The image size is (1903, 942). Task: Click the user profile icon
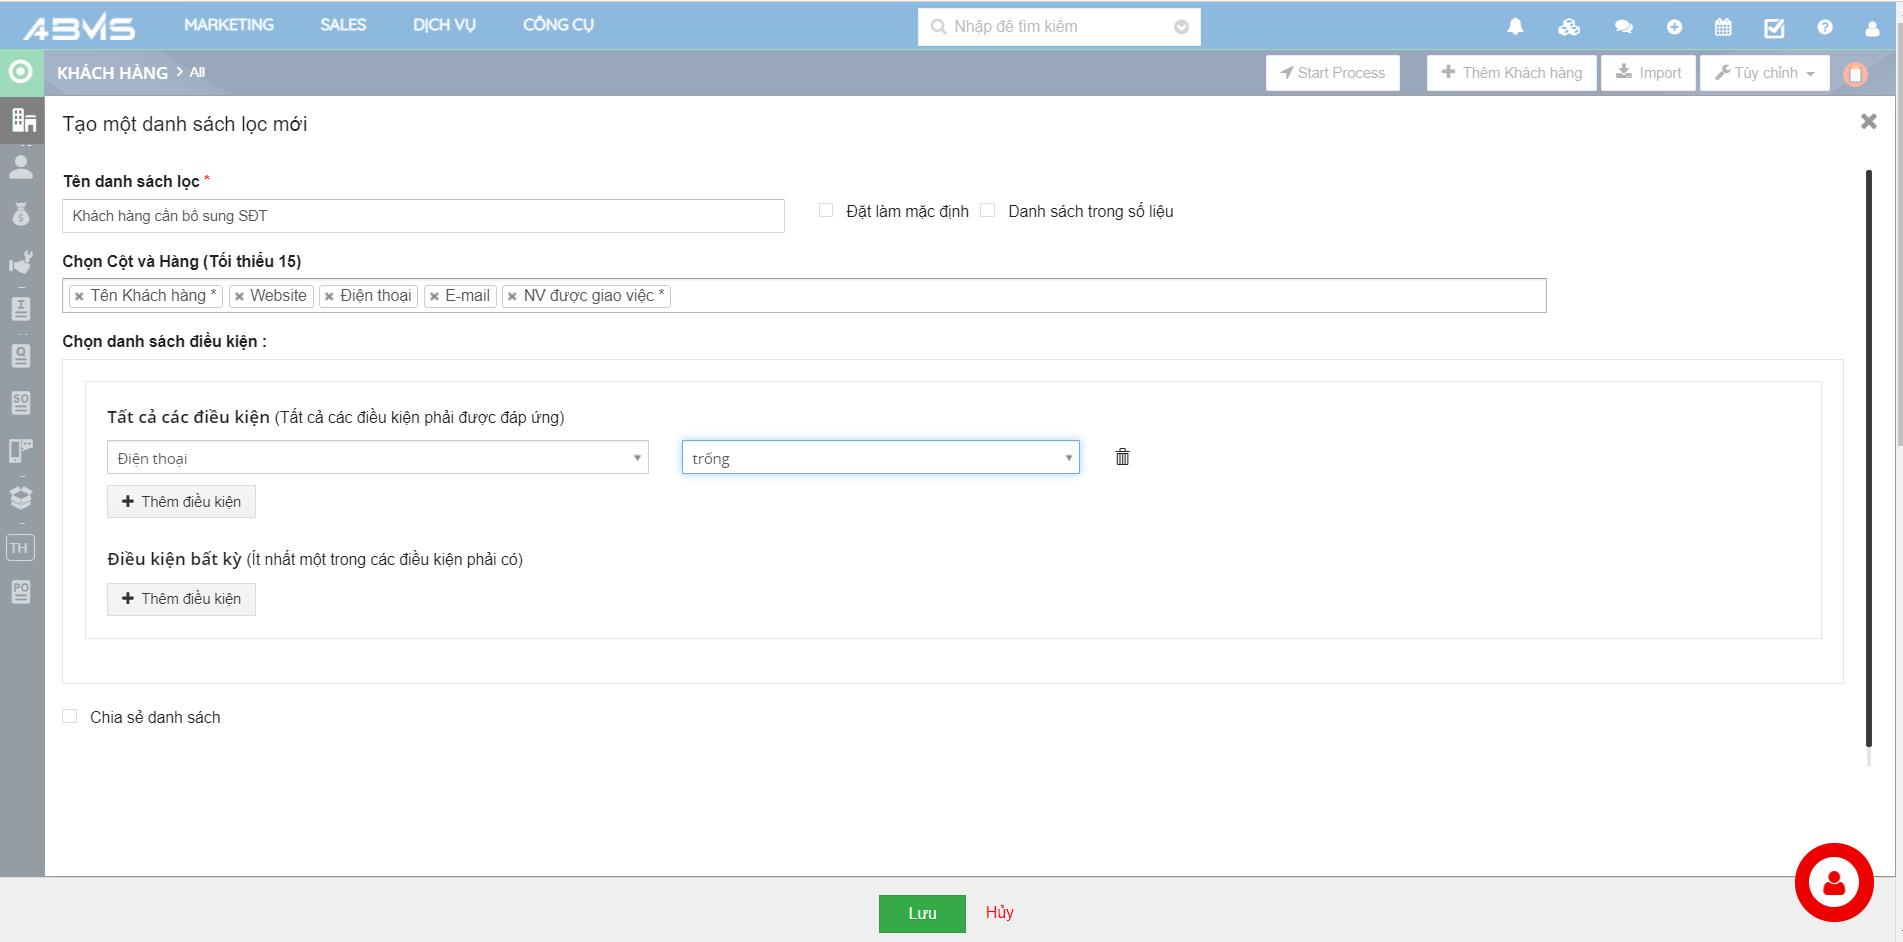pos(1872,27)
